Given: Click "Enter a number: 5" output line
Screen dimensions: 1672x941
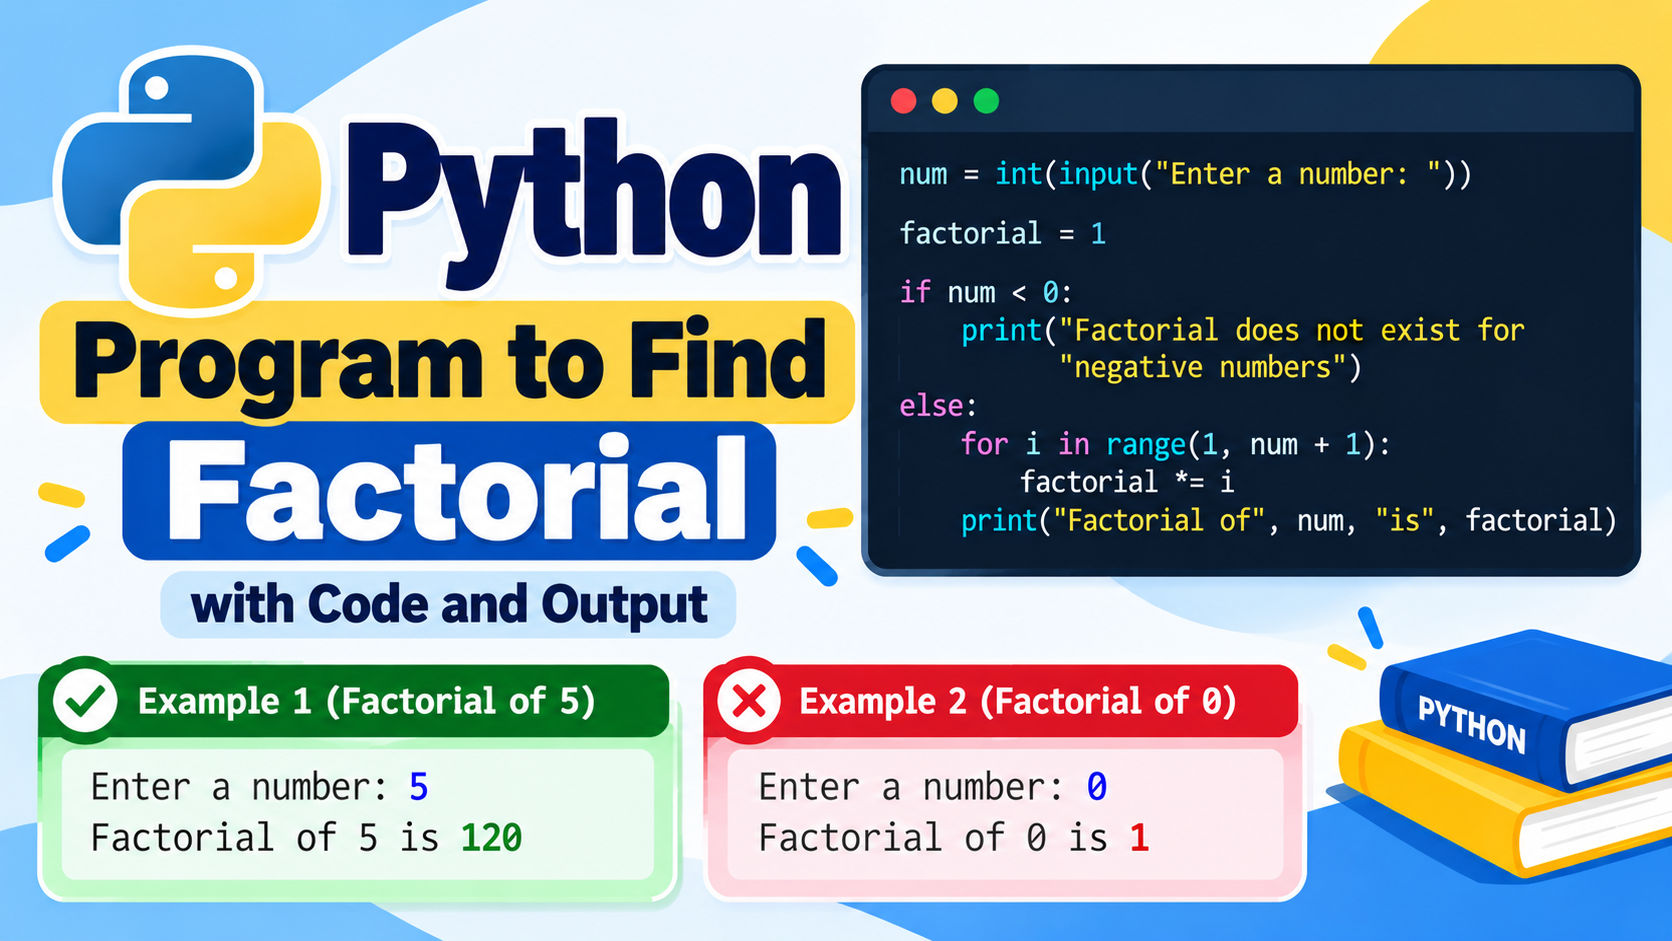Looking at the screenshot, I should (x=259, y=787).
